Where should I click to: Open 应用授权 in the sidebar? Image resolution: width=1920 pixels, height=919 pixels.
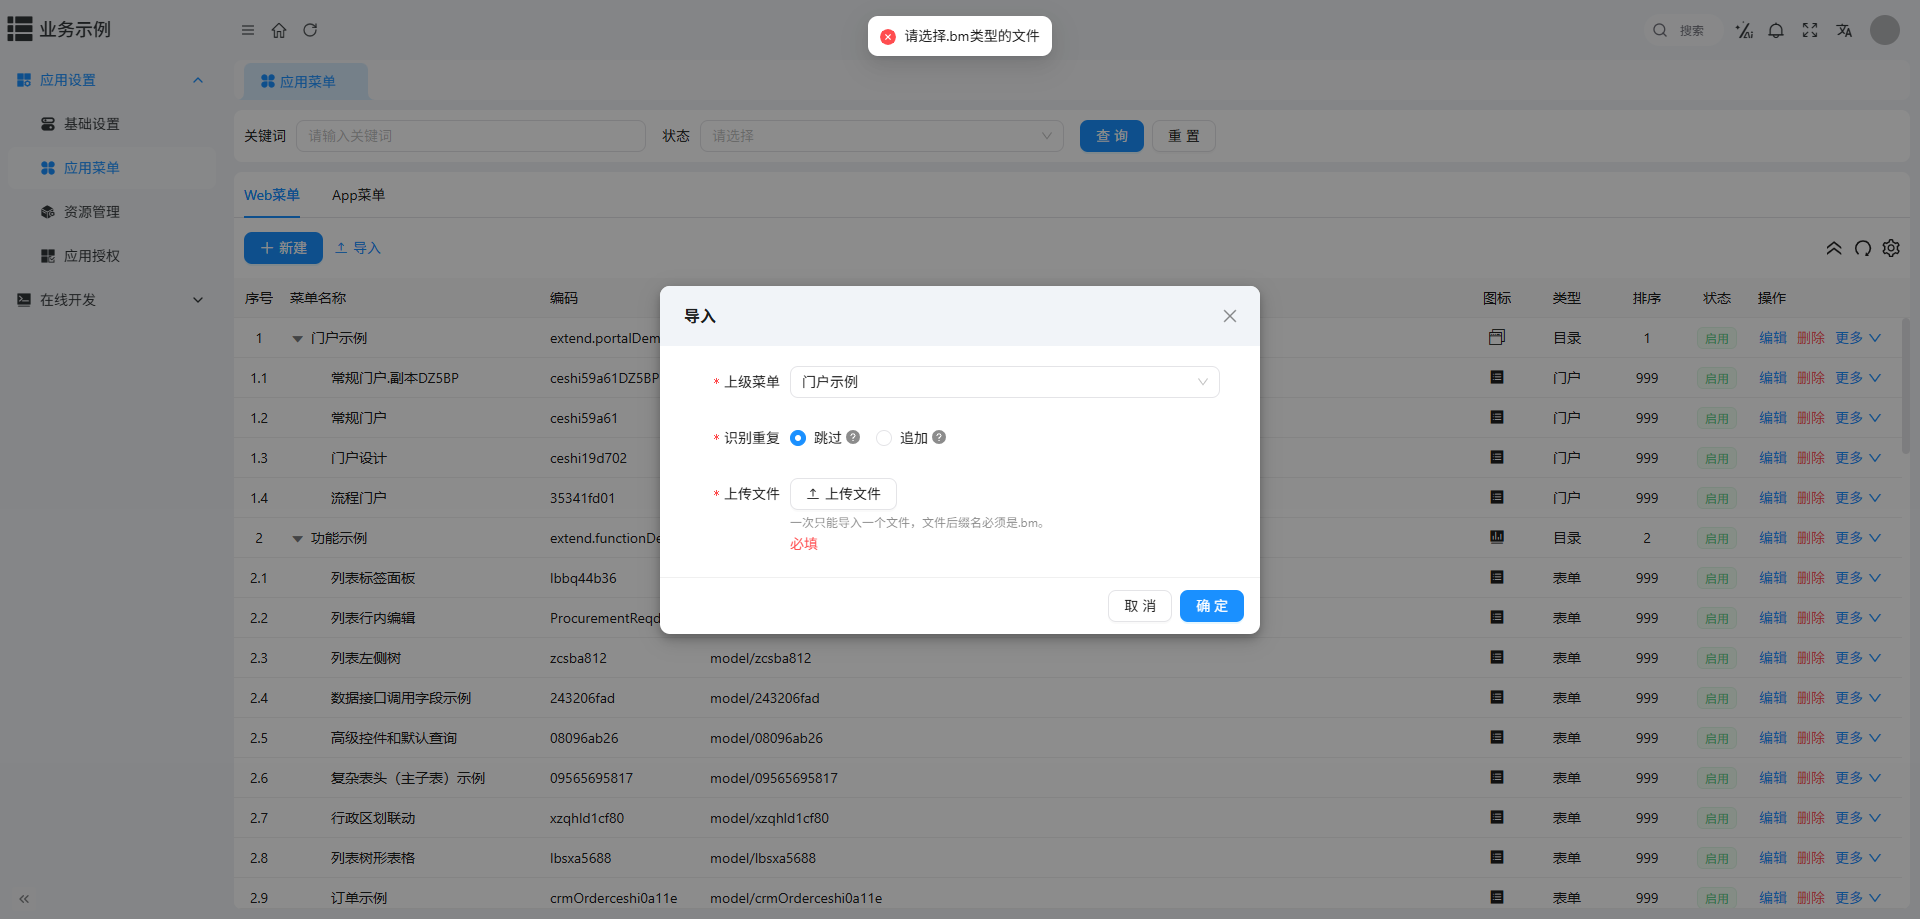click(112, 256)
